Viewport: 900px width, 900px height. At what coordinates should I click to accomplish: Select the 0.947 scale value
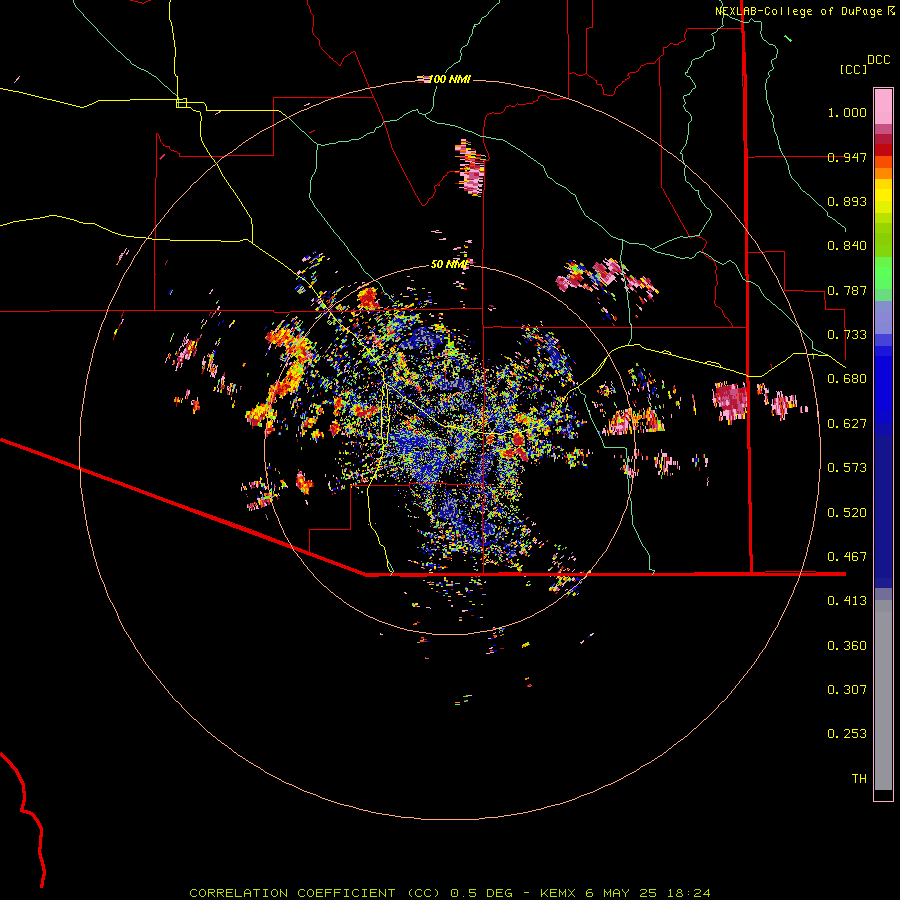tap(847, 157)
